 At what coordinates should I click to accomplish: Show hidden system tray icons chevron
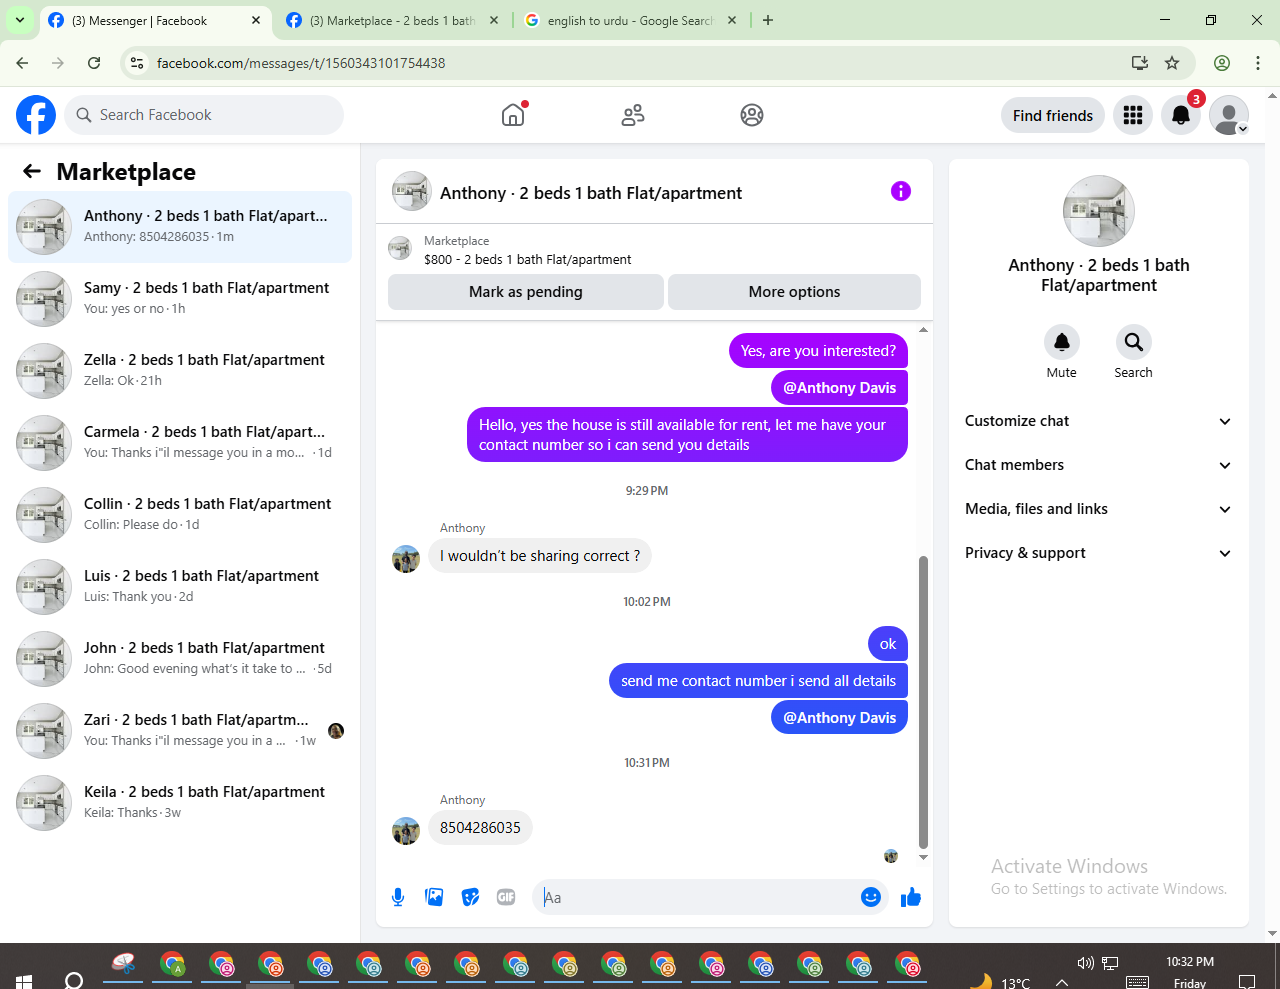(1062, 981)
